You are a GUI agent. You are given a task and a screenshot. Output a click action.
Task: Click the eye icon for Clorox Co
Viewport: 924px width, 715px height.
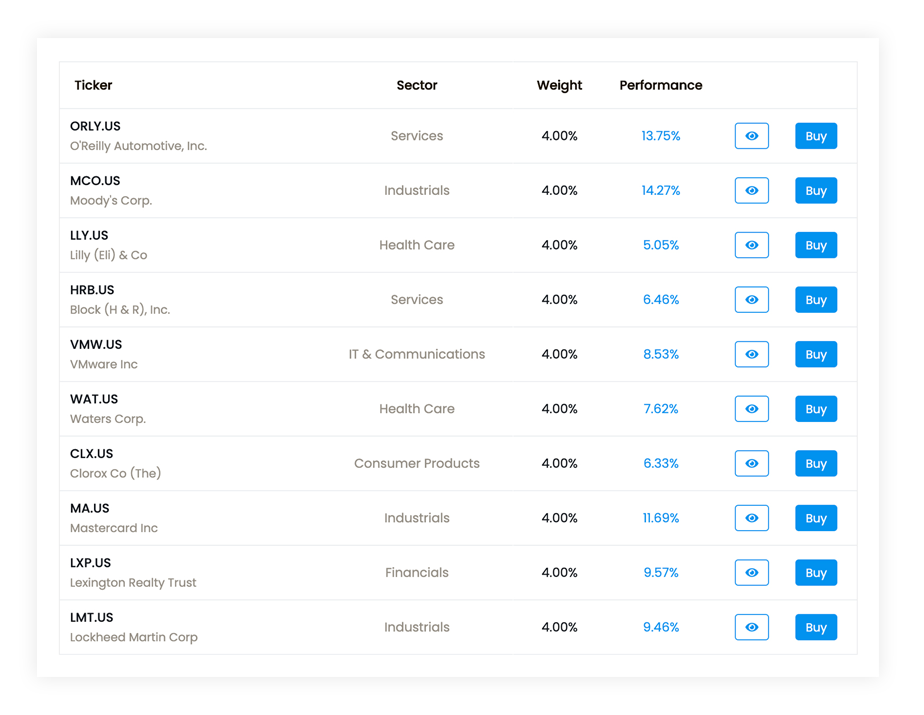coord(751,463)
